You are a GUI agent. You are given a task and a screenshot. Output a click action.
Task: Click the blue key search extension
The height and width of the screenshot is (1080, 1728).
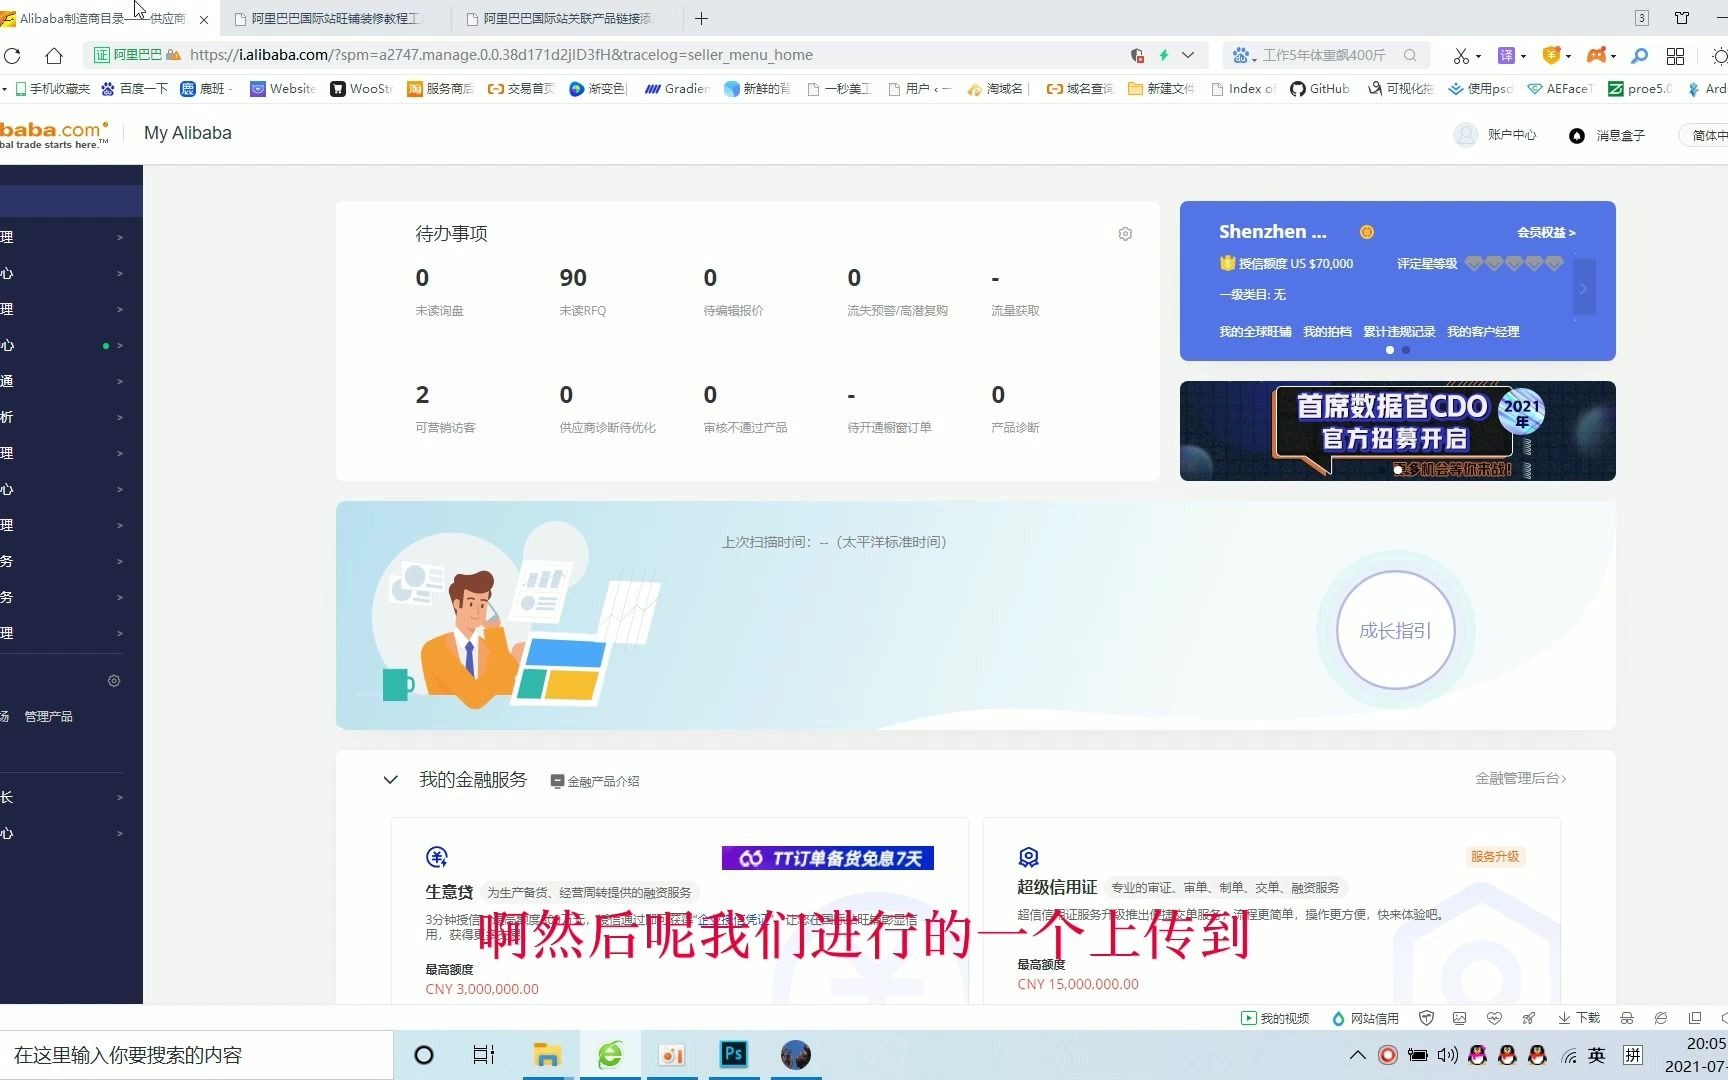1639,55
